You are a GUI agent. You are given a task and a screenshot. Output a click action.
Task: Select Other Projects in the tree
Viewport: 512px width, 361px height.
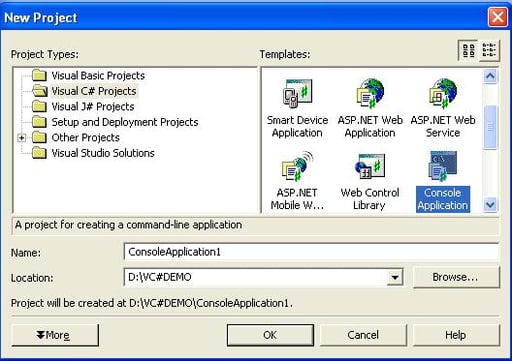(85, 137)
